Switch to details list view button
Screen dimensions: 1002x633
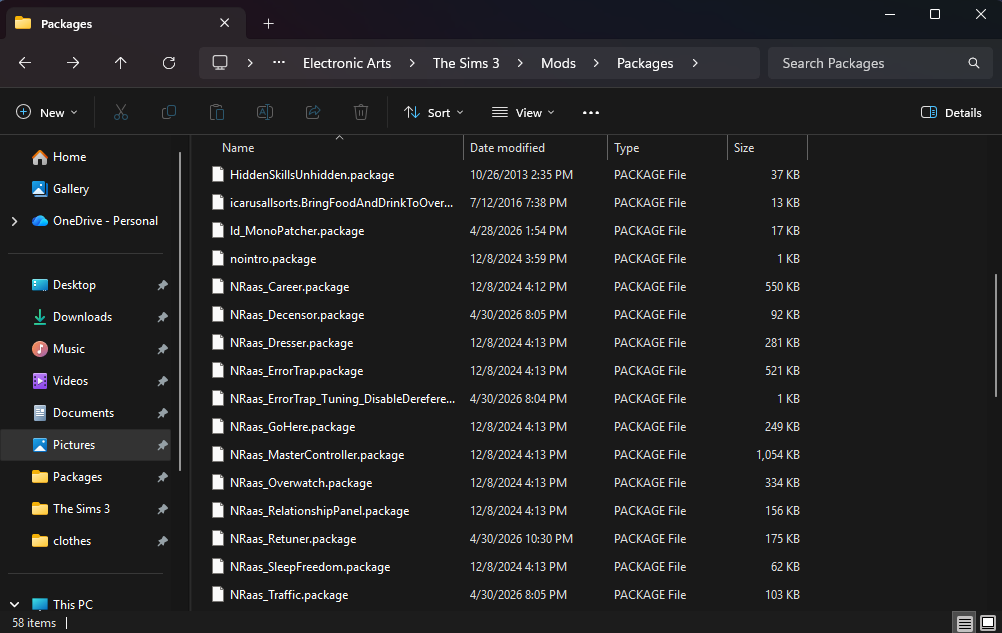click(964, 623)
